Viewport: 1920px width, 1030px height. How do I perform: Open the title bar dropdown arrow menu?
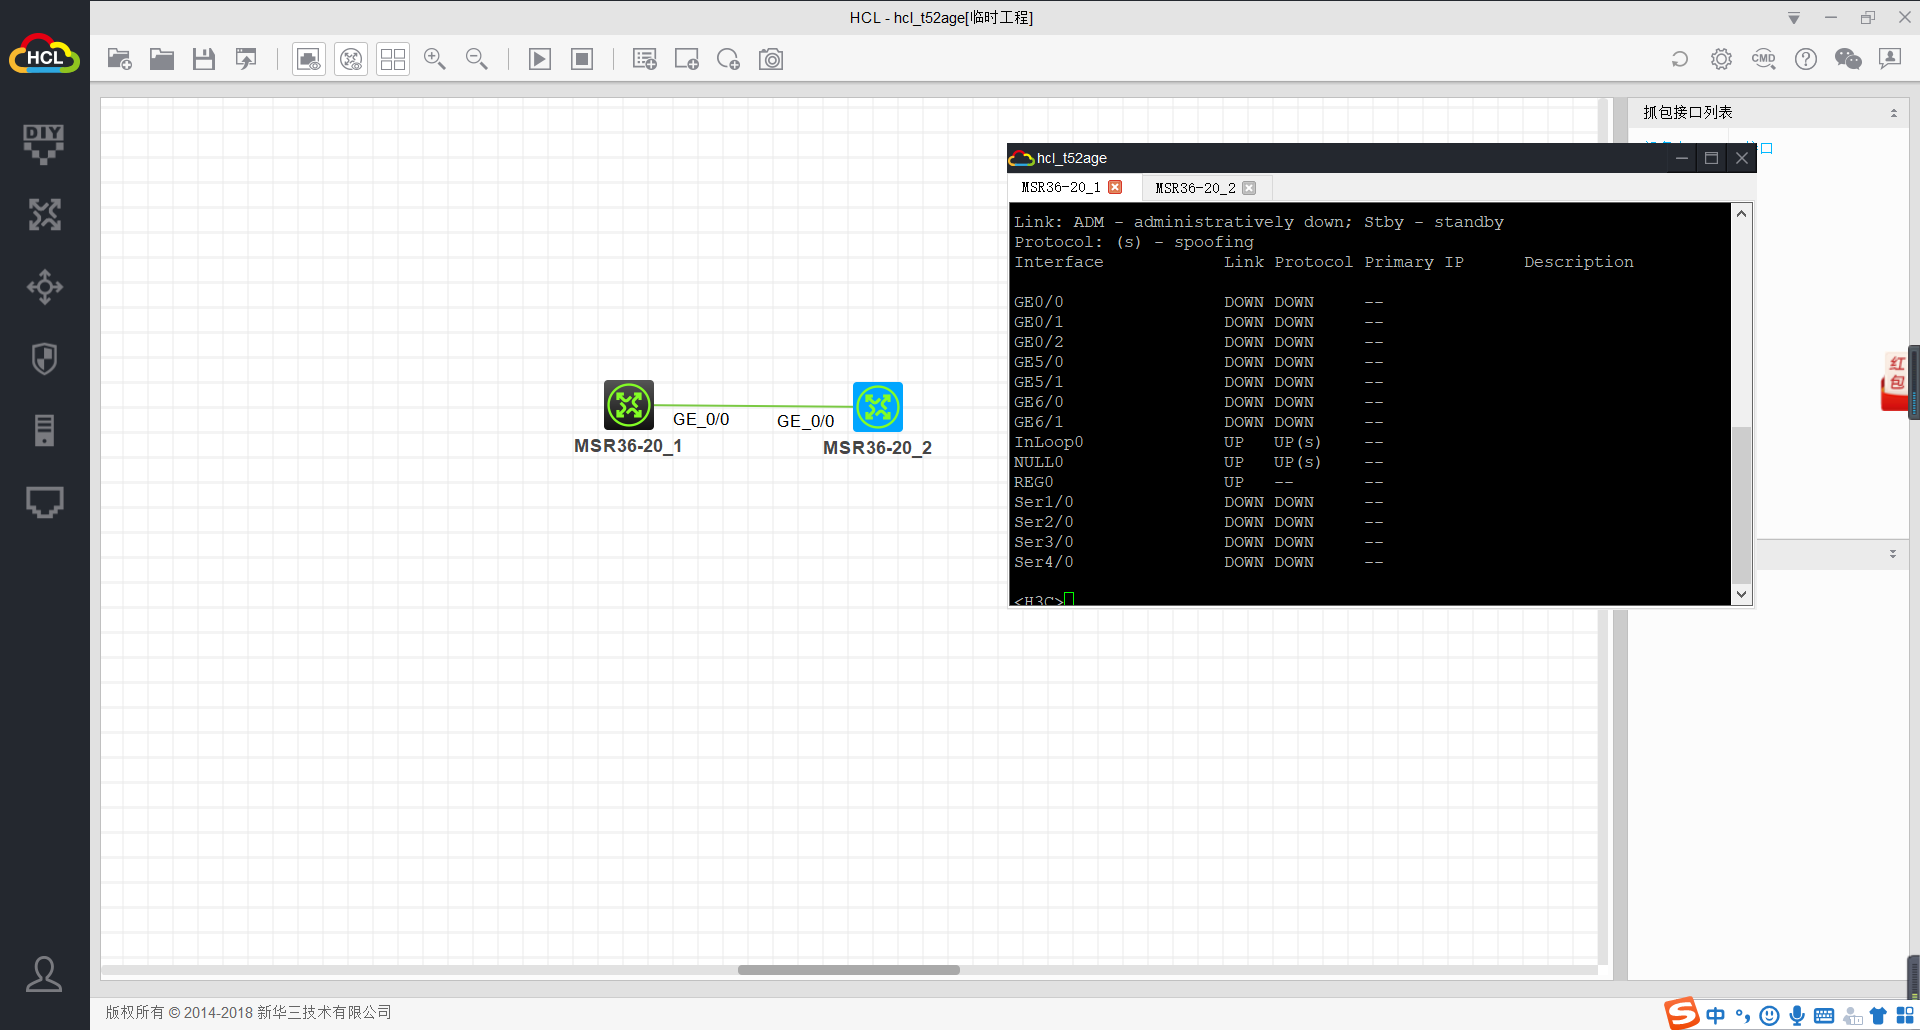click(1794, 18)
